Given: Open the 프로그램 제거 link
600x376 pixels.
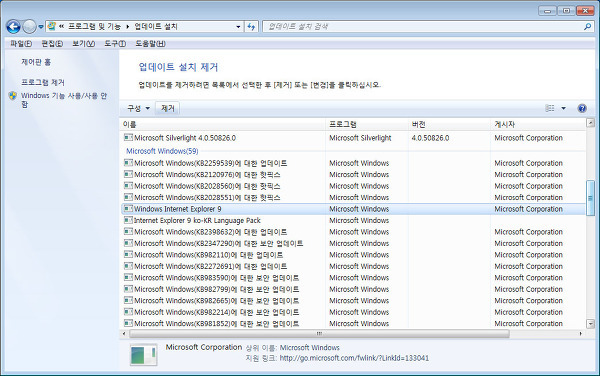Looking at the screenshot, I should 43,82.
